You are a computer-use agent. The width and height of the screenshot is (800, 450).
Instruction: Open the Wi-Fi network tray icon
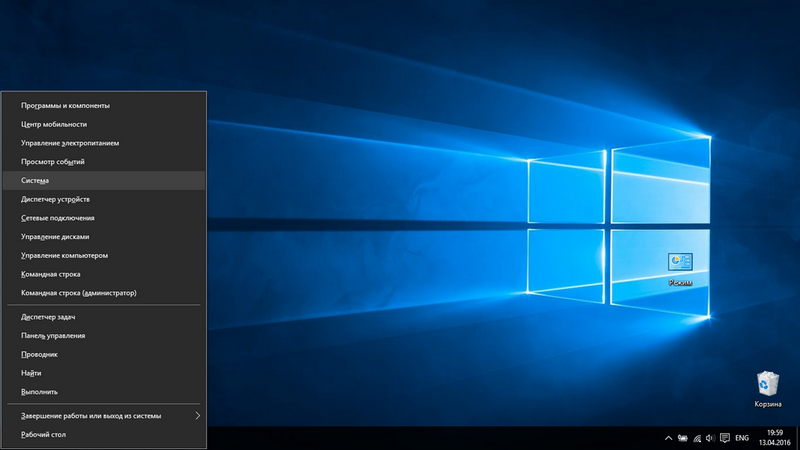click(x=696, y=438)
